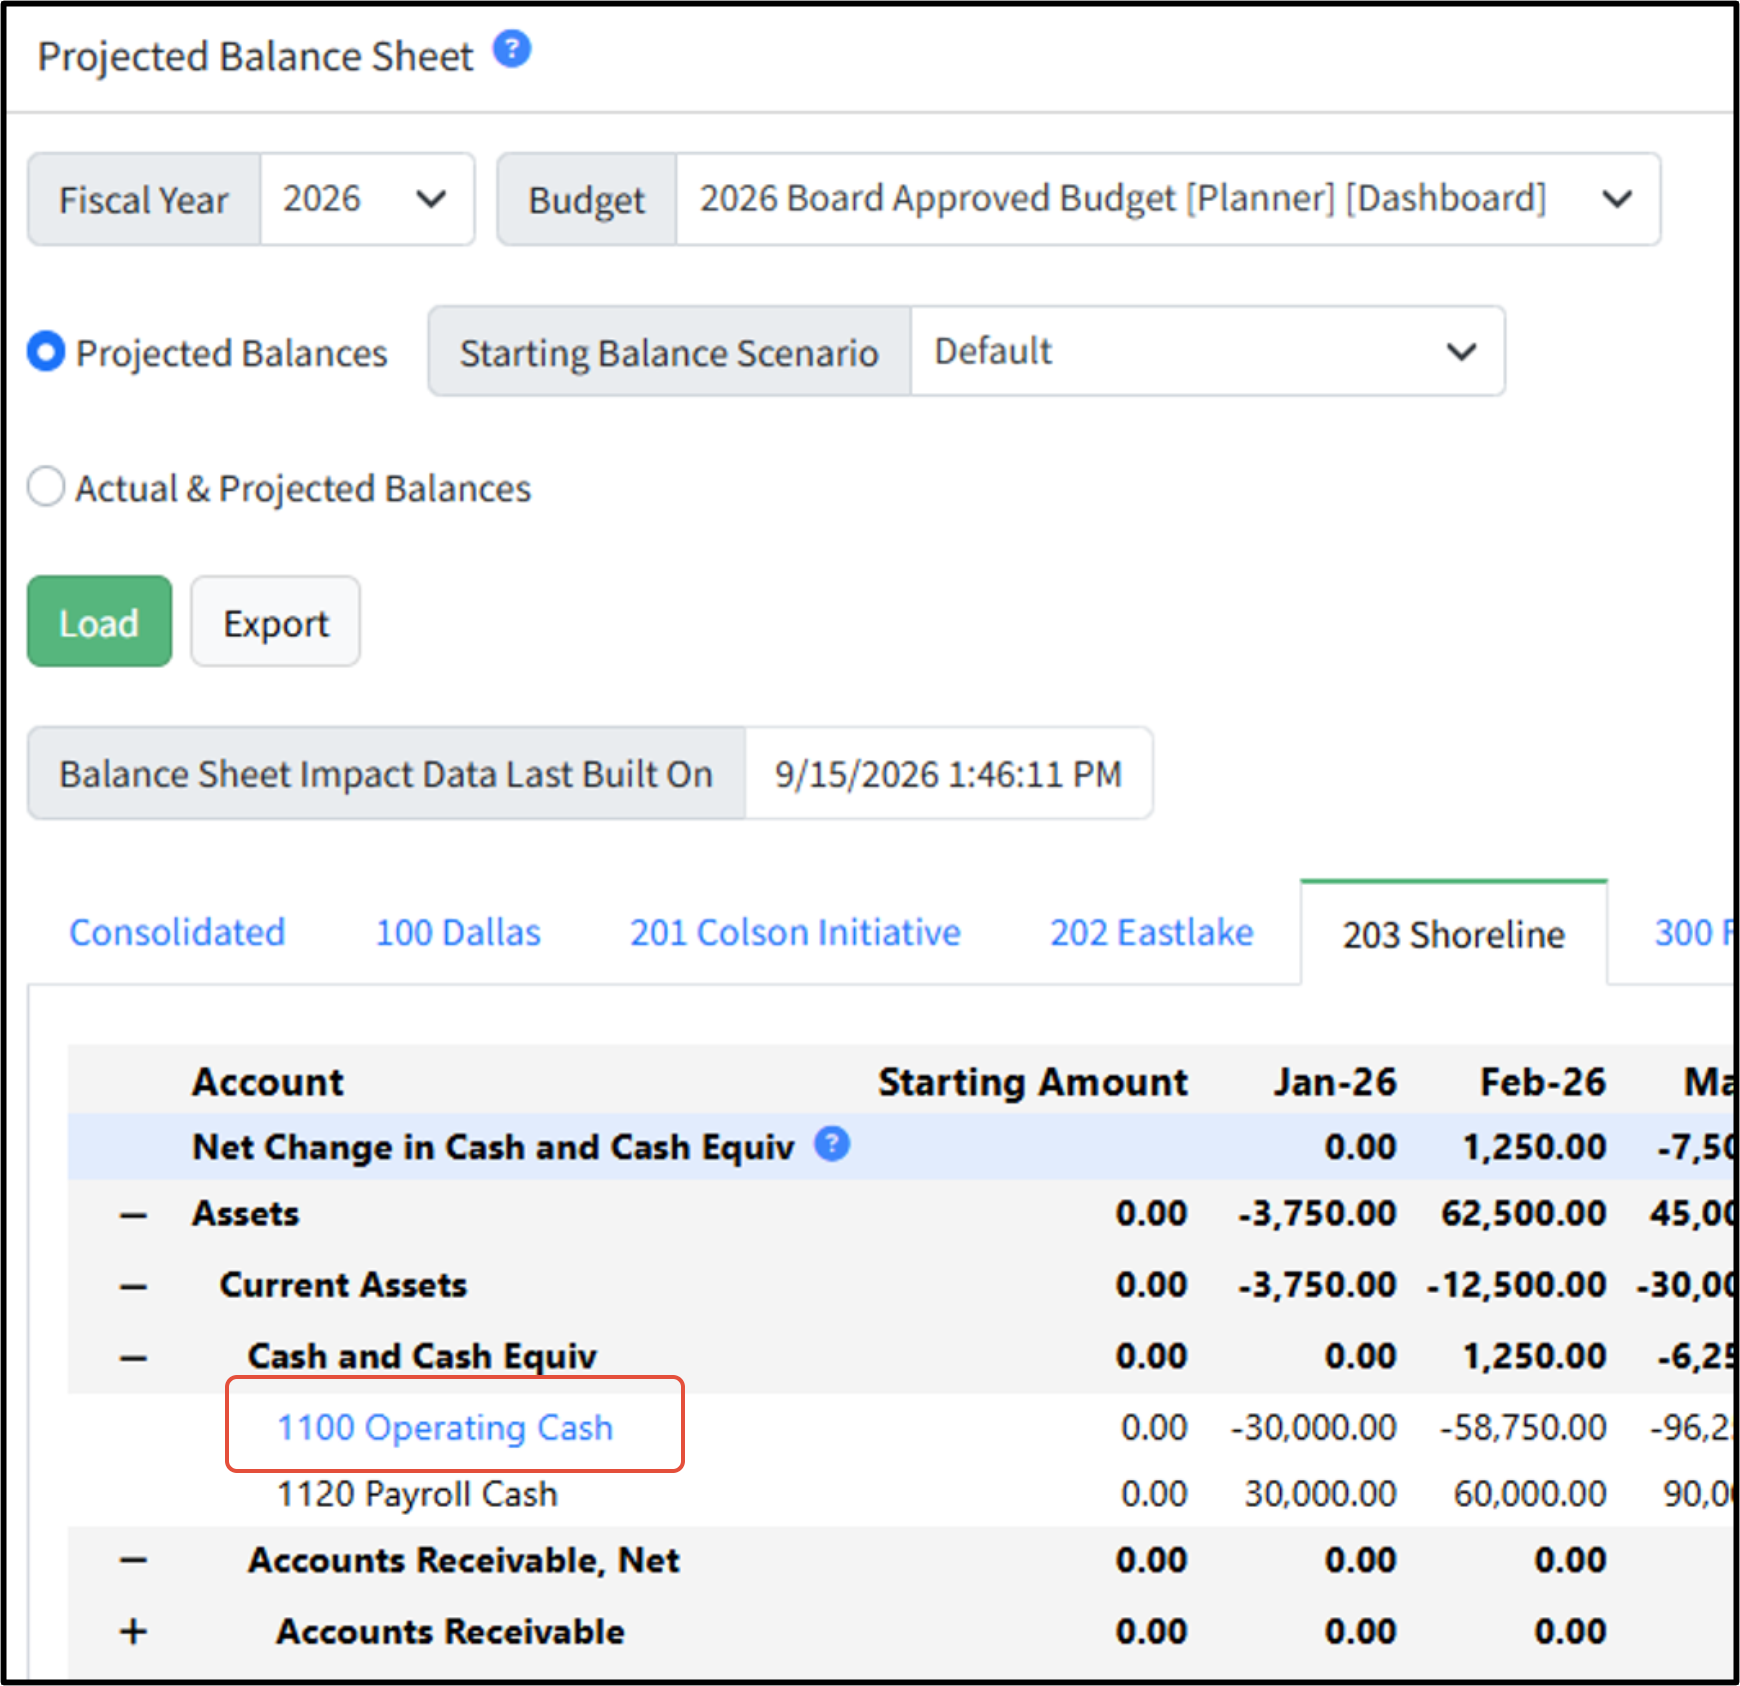Click the green Load button

pyautogui.click(x=99, y=621)
